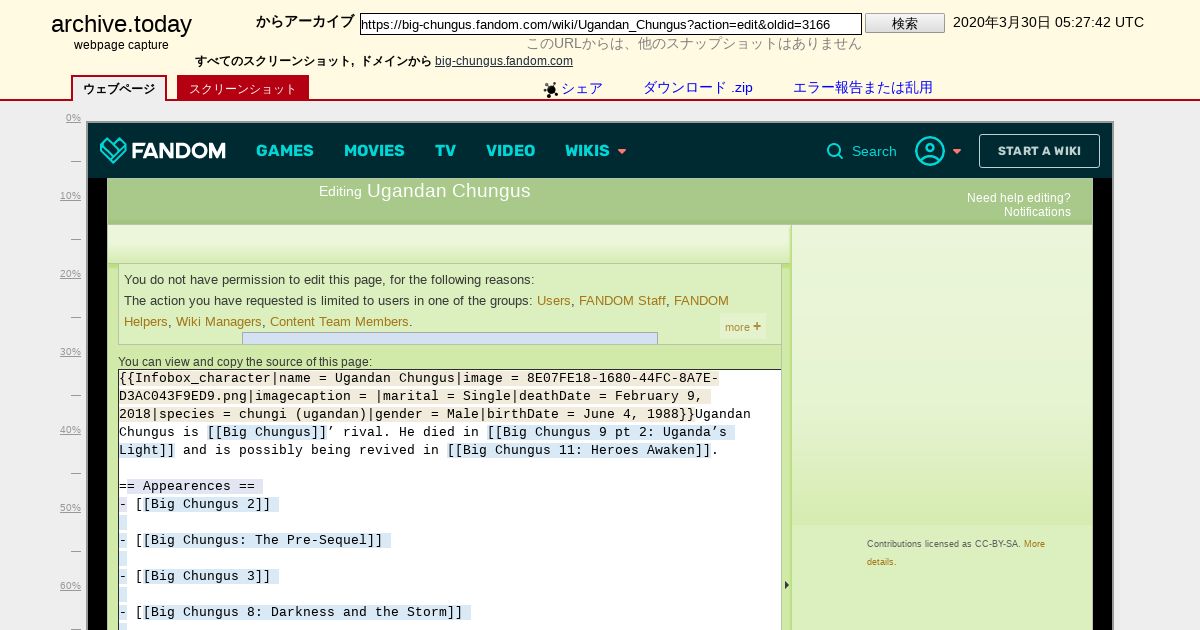Click the 検索 button
This screenshot has width=1200, height=630.
point(905,23)
